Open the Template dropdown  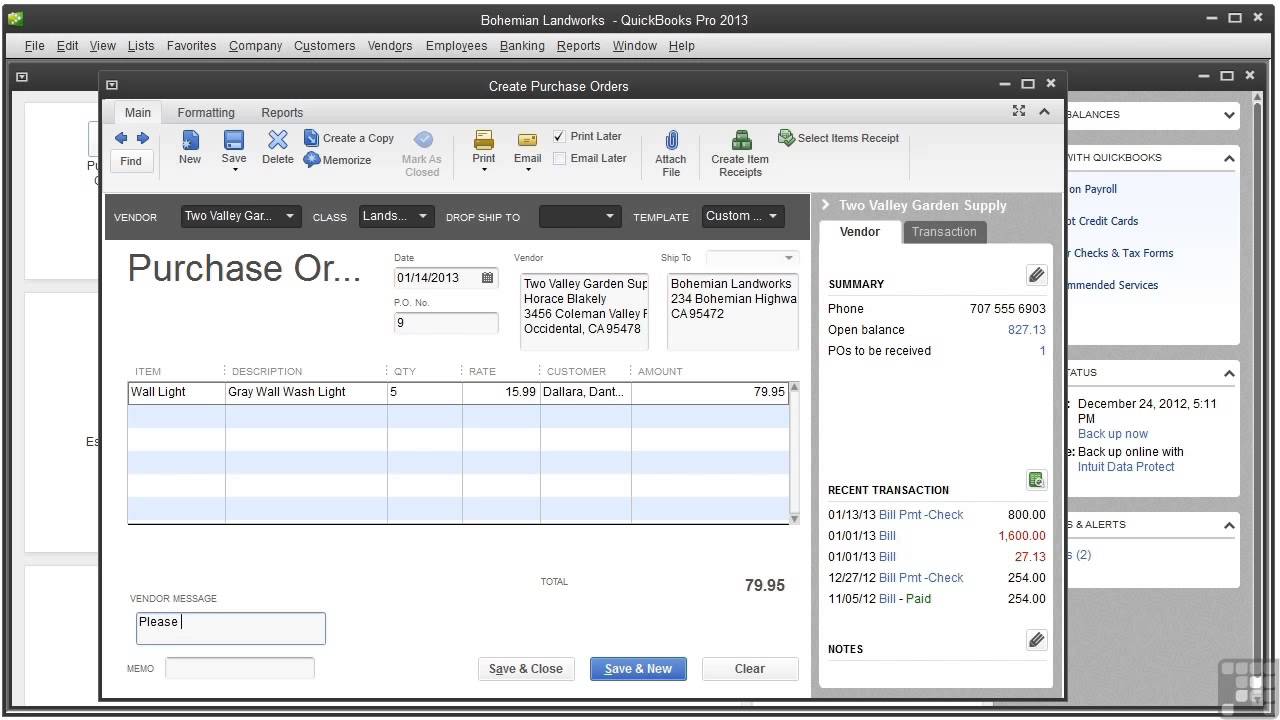774,216
